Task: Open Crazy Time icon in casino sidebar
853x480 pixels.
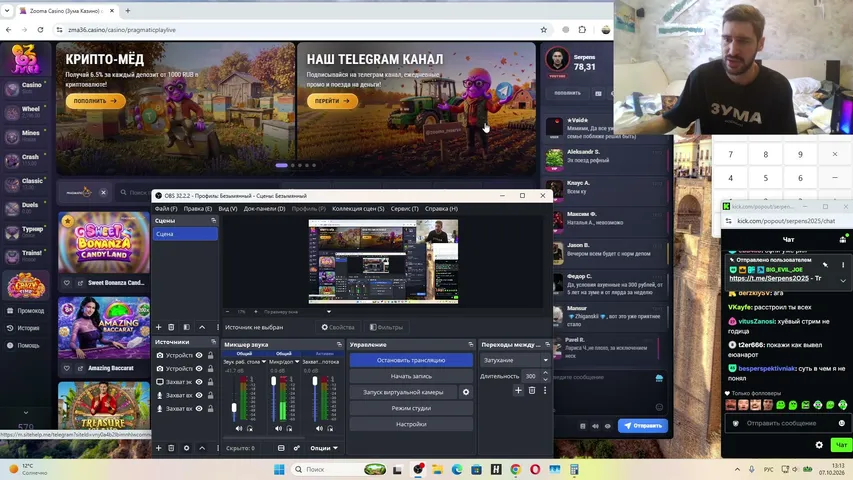Action: (26, 285)
